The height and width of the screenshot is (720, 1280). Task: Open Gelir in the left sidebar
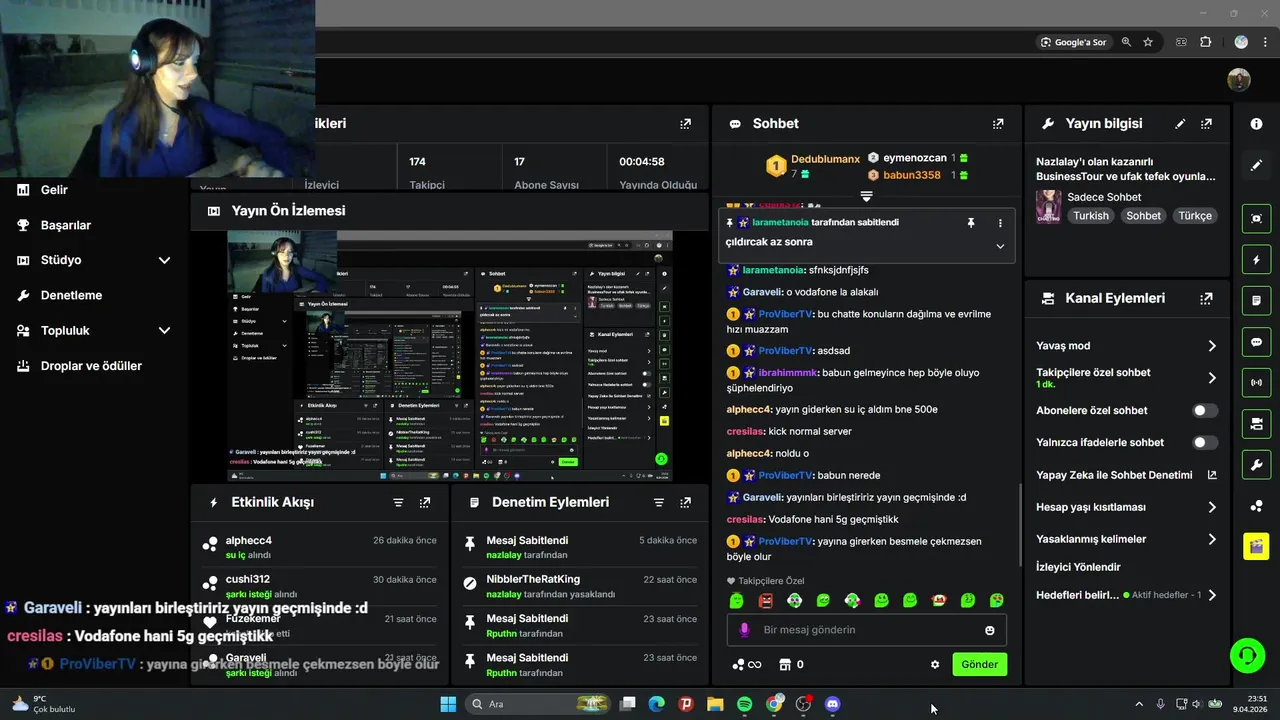click(x=54, y=190)
